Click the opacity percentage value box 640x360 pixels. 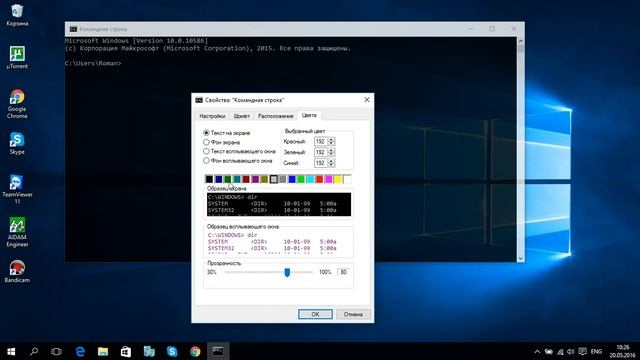[343, 272]
